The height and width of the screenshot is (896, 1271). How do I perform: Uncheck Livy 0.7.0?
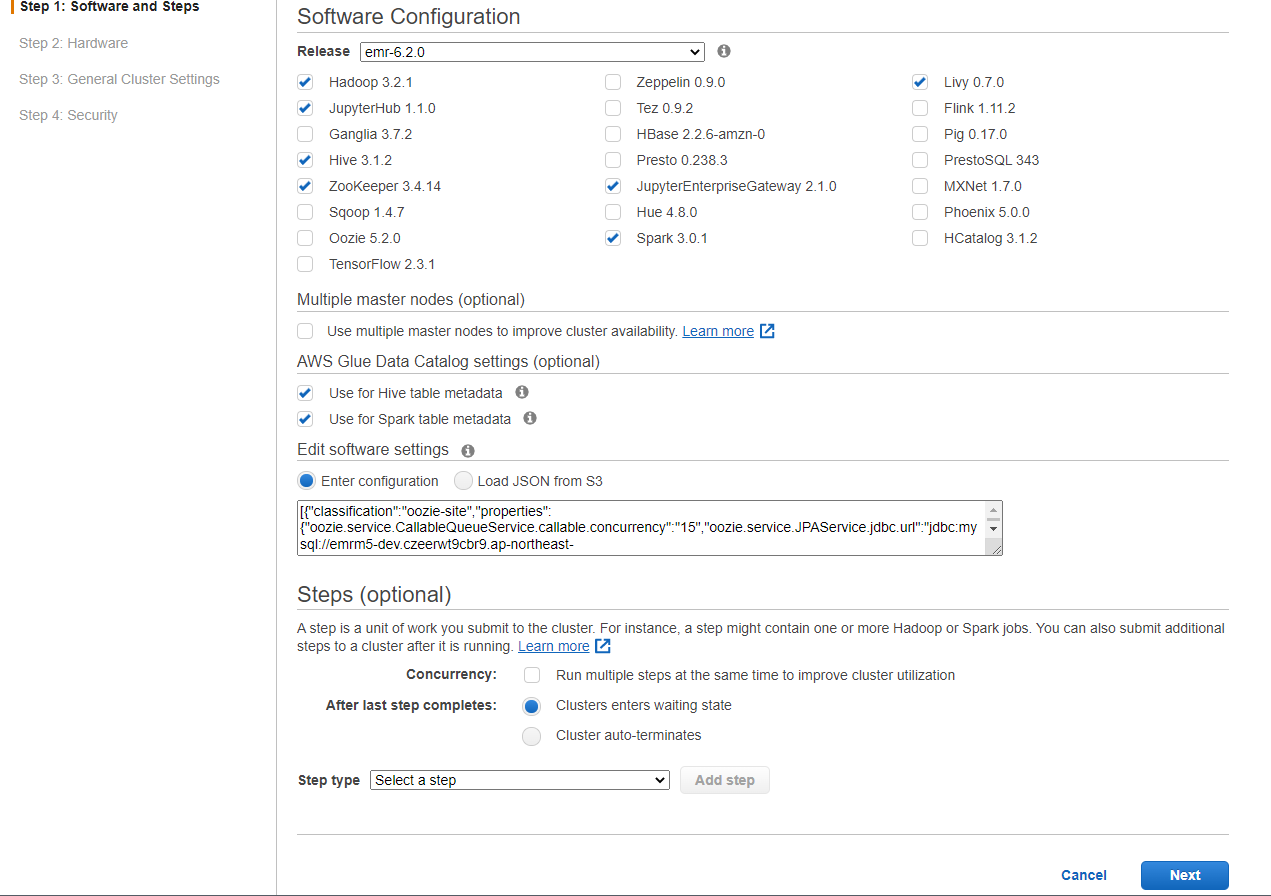[920, 82]
